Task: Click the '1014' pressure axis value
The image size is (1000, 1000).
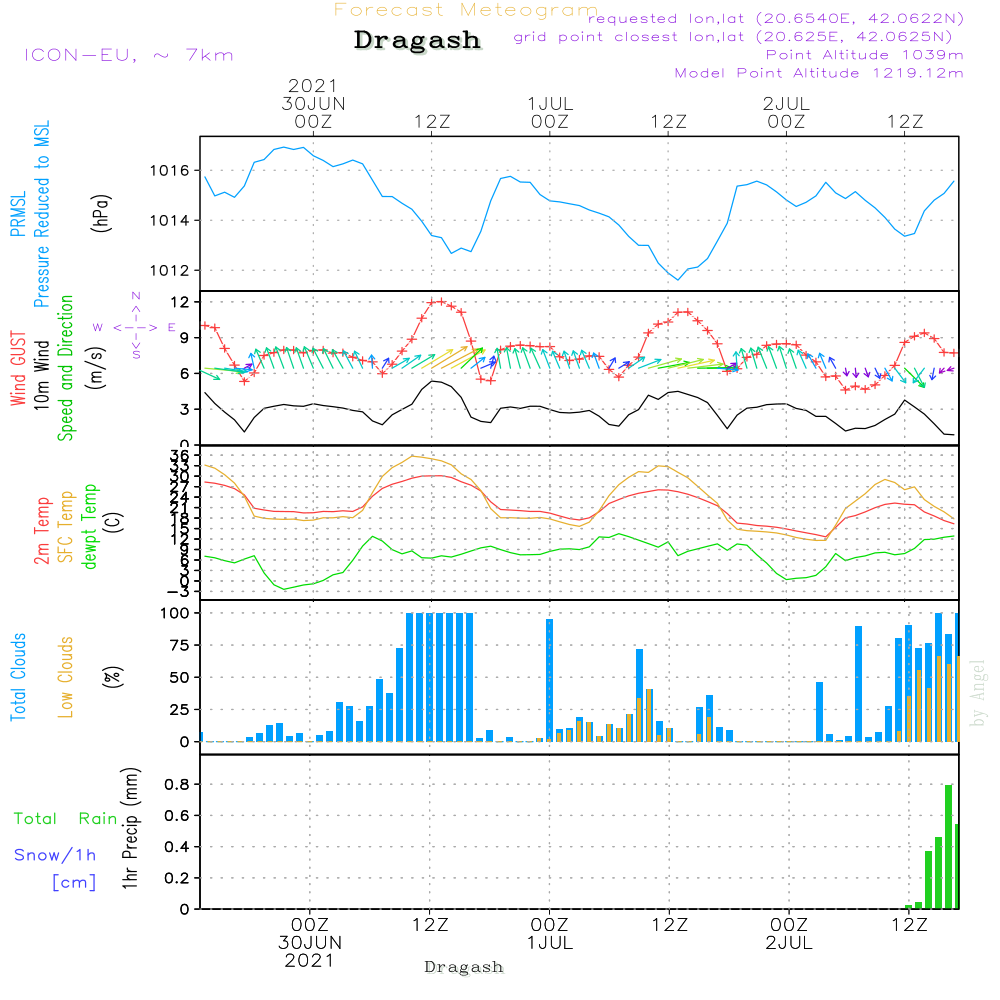Action: (x=169, y=221)
